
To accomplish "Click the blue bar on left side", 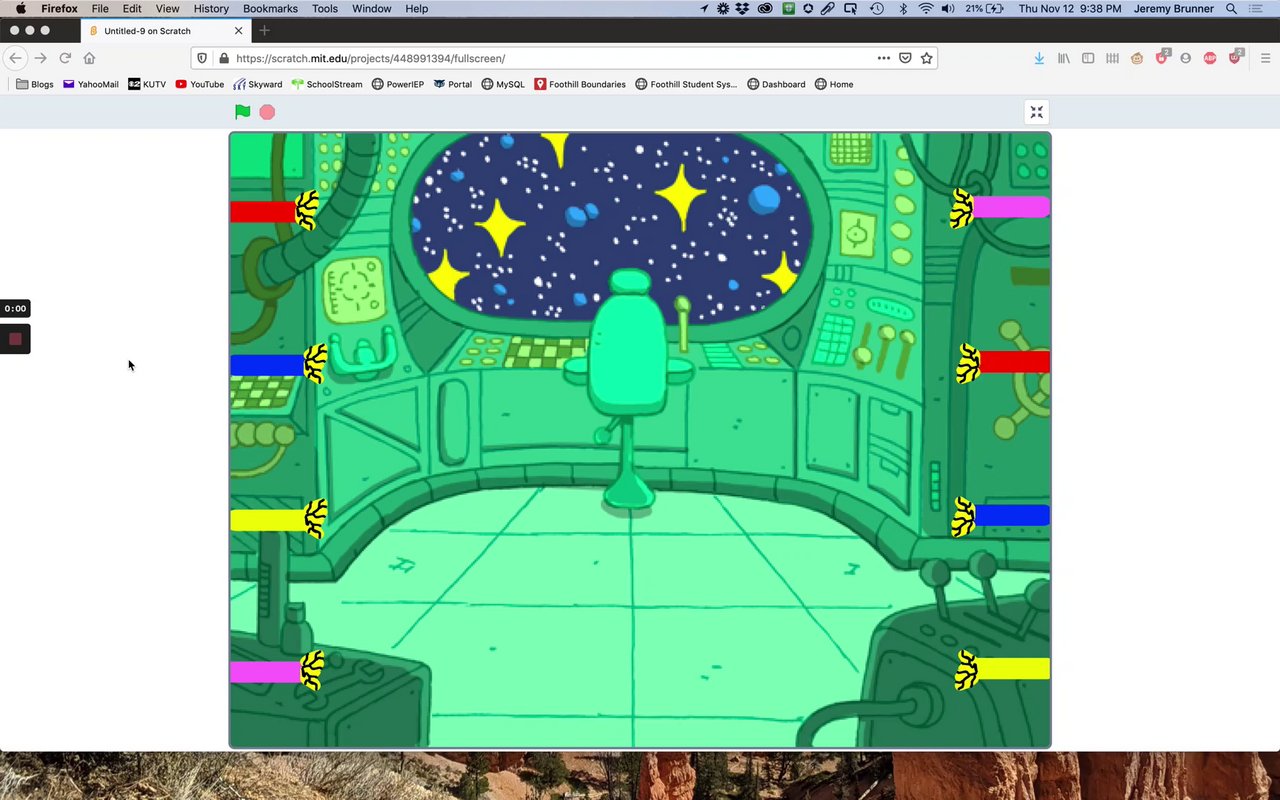I will 267,365.
